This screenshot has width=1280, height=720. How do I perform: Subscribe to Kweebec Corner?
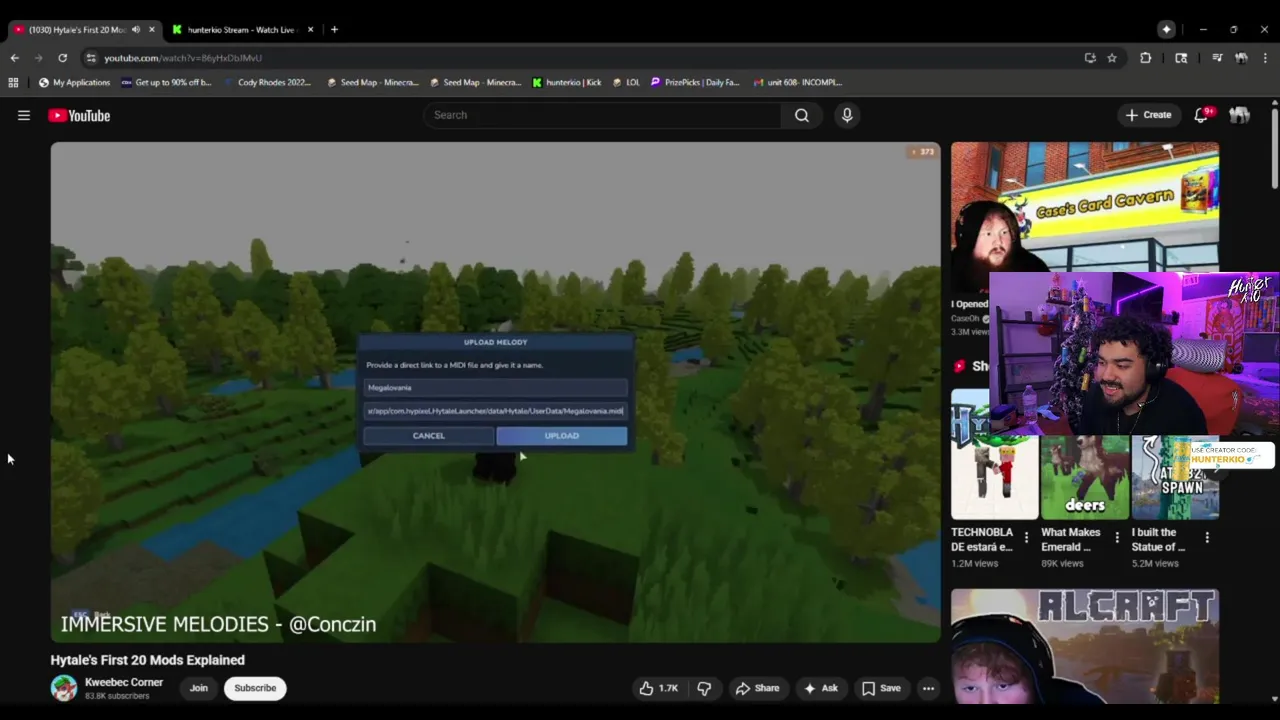tap(255, 688)
